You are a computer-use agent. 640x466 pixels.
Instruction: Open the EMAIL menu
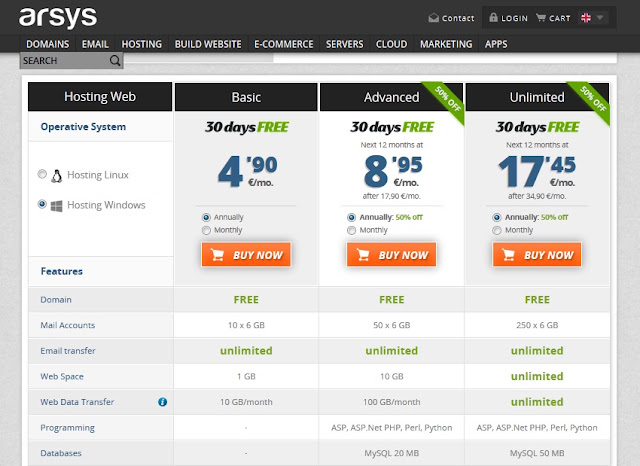pos(95,44)
